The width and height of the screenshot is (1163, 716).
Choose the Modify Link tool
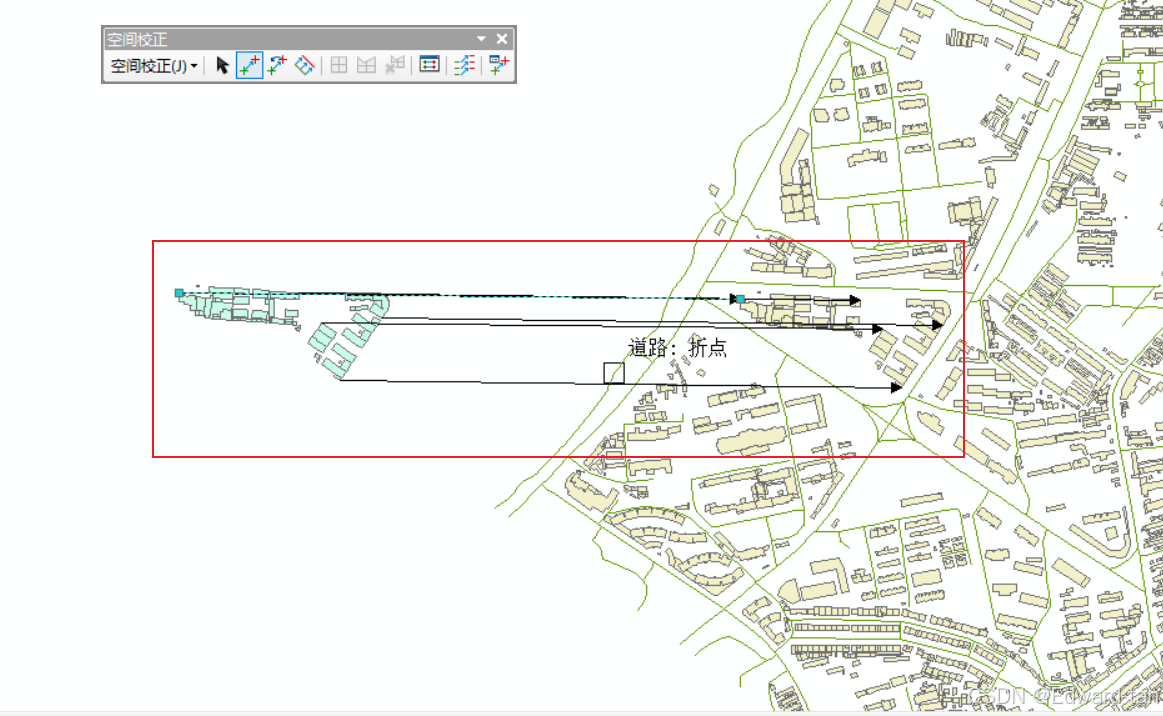pyautogui.click(x=277, y=65)
